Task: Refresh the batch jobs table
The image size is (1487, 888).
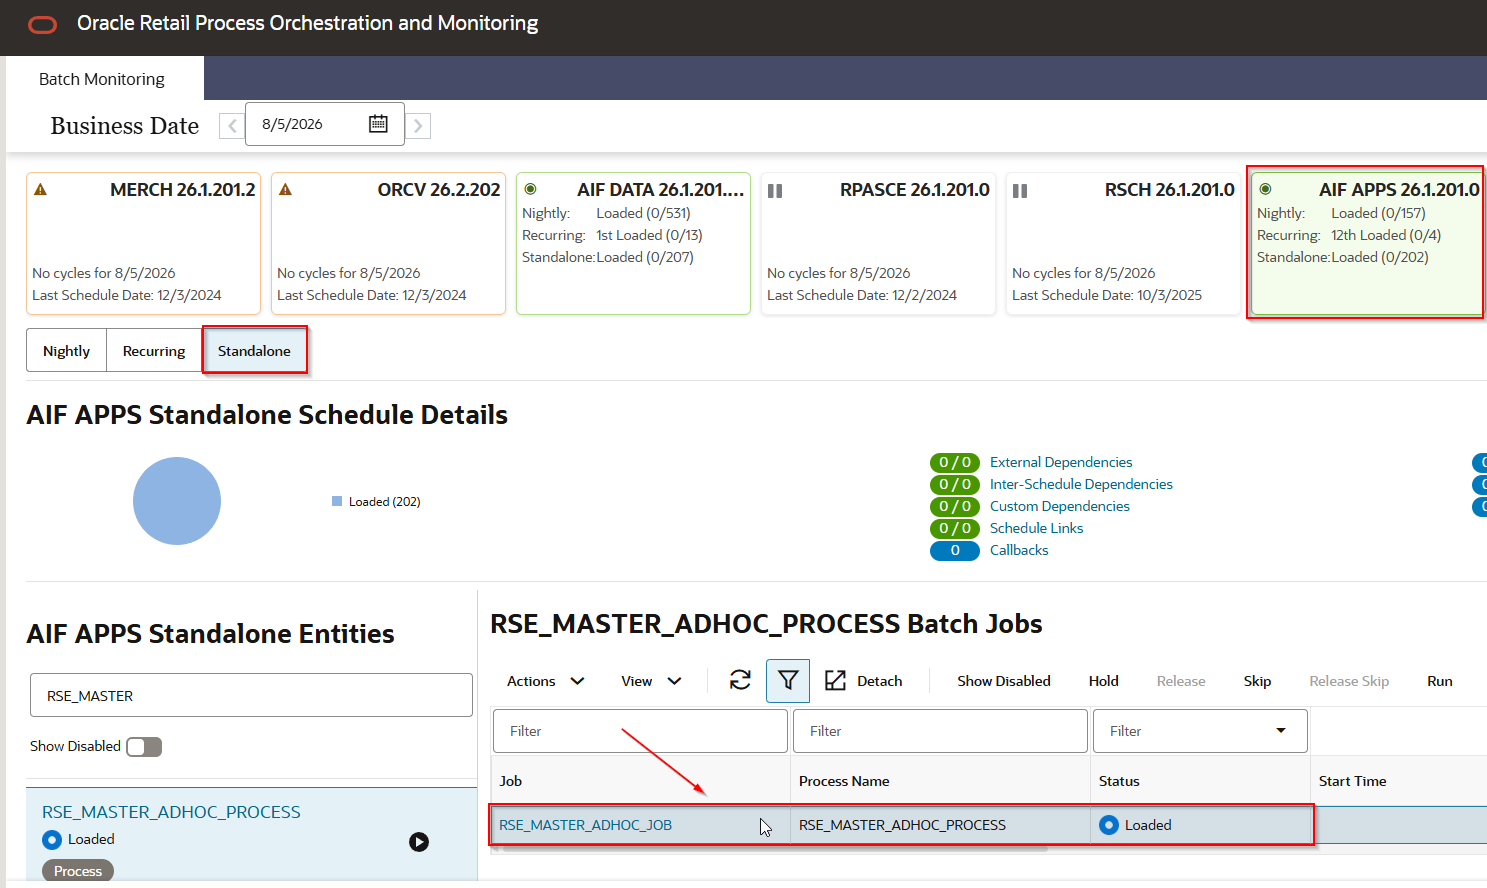Action: coord(740,681)
